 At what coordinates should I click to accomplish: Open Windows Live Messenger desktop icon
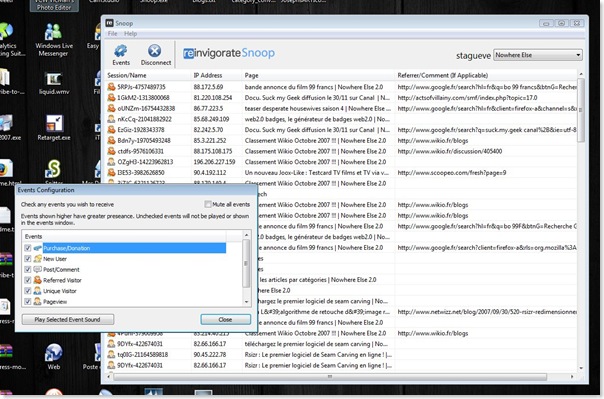click(x=54, y=40)
